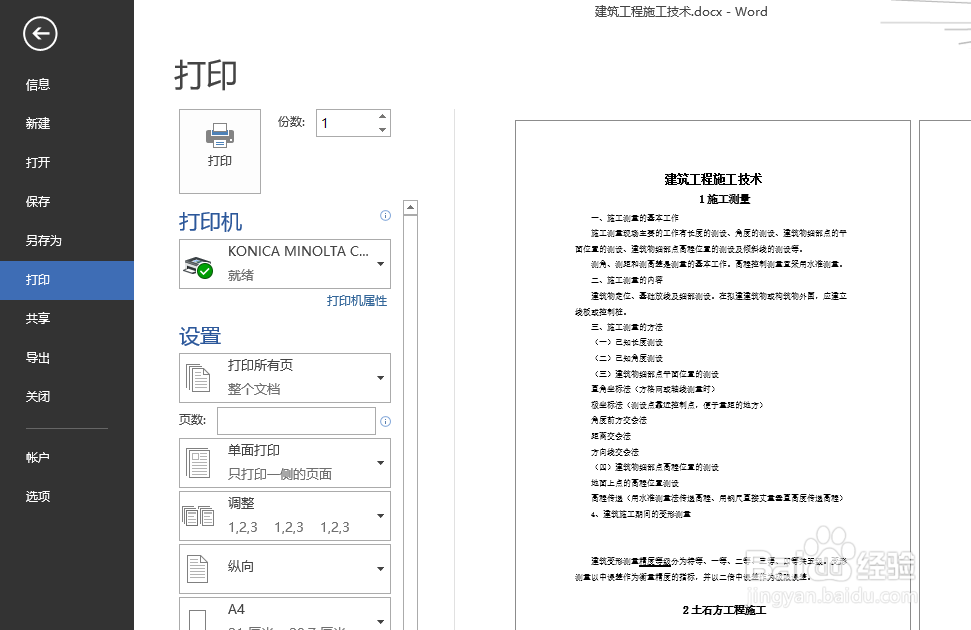The image size is (971, 630).
Task: Click the 建筑工程施工技术 title in preview
Action: click(x=713, y=180)
